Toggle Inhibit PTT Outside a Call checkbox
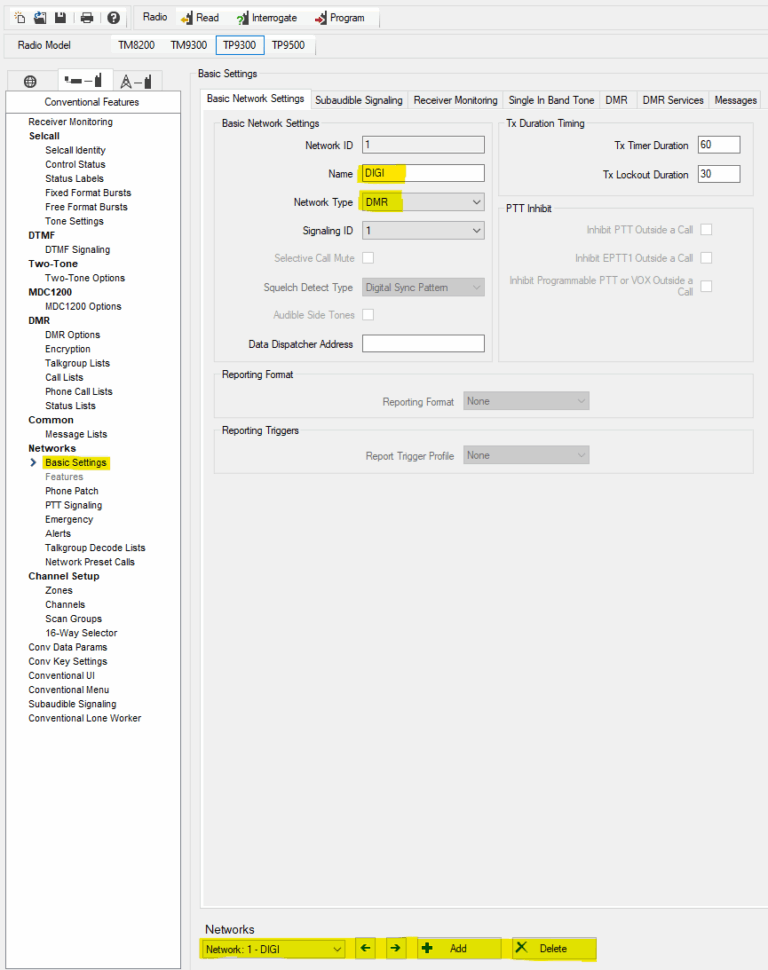 pos(706,230)
